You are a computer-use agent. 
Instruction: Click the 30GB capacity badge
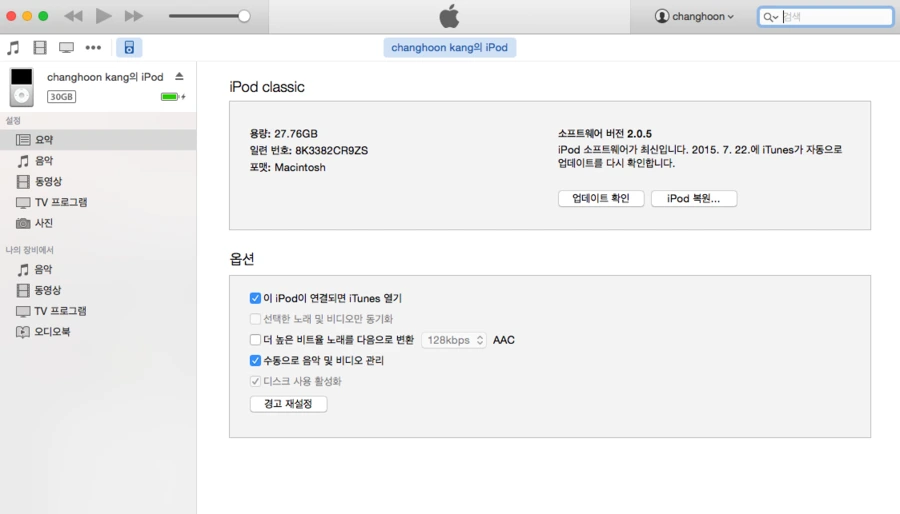pos(61,96)
